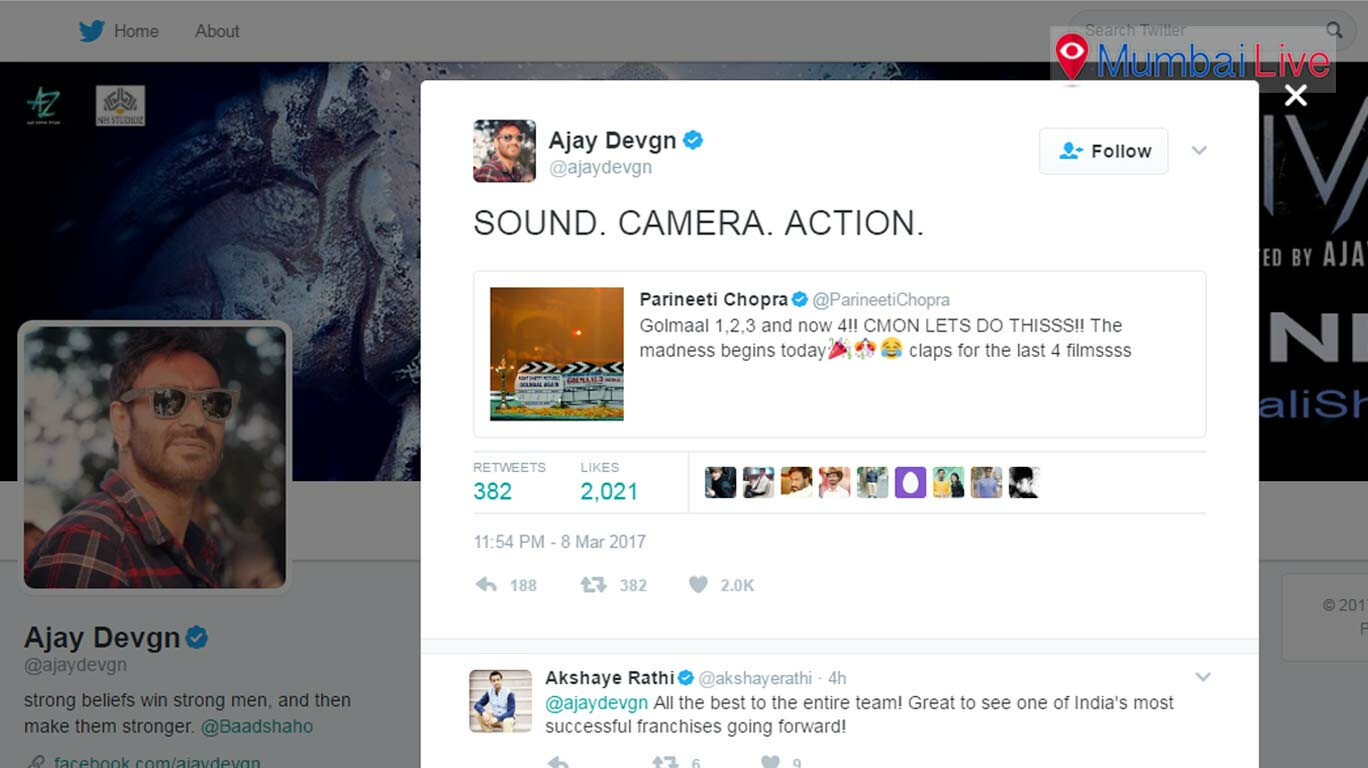1368x768 pixels.
Task: Click the search magnifier icon
Action: tap(1334, 30)
